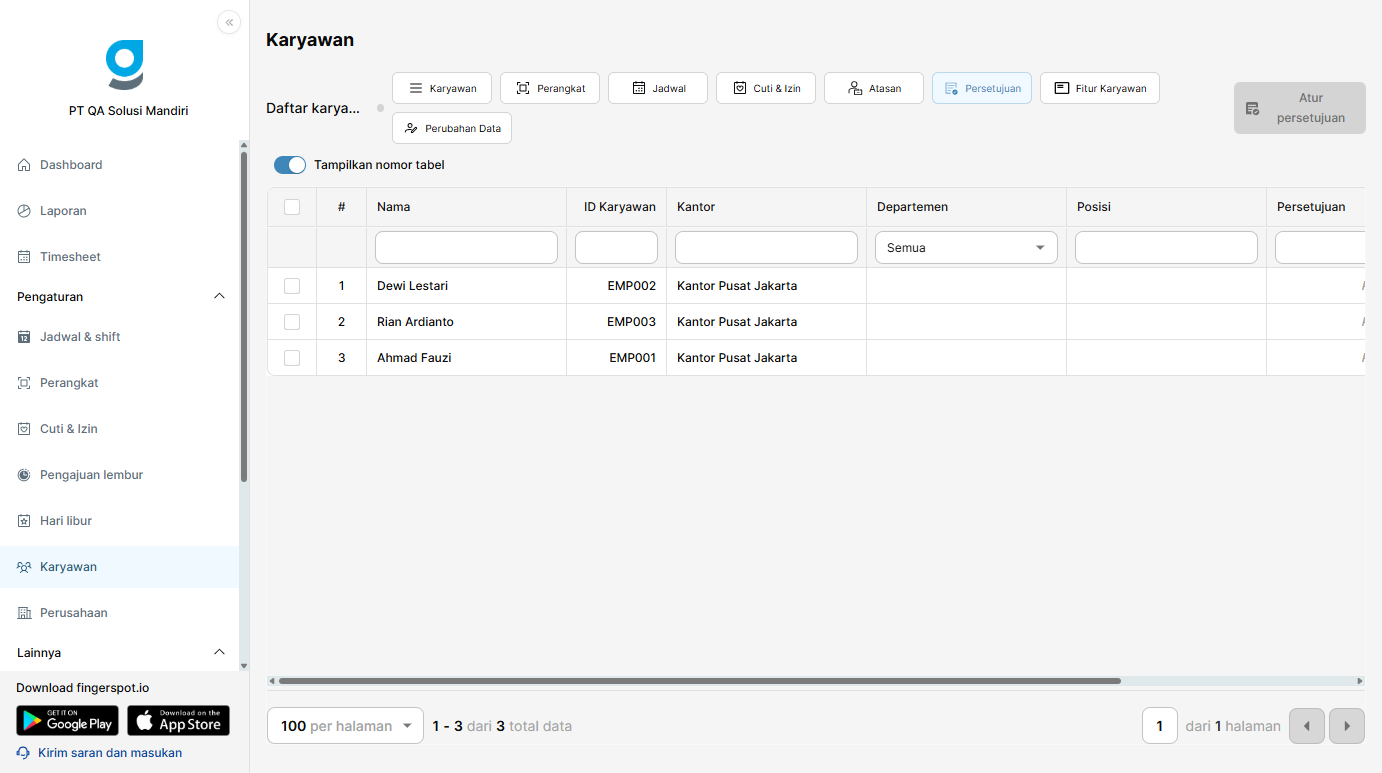This screenshot has width=1382, height=773.
Task: Open the Departemen filter dropdown
Action: point(966,248)
